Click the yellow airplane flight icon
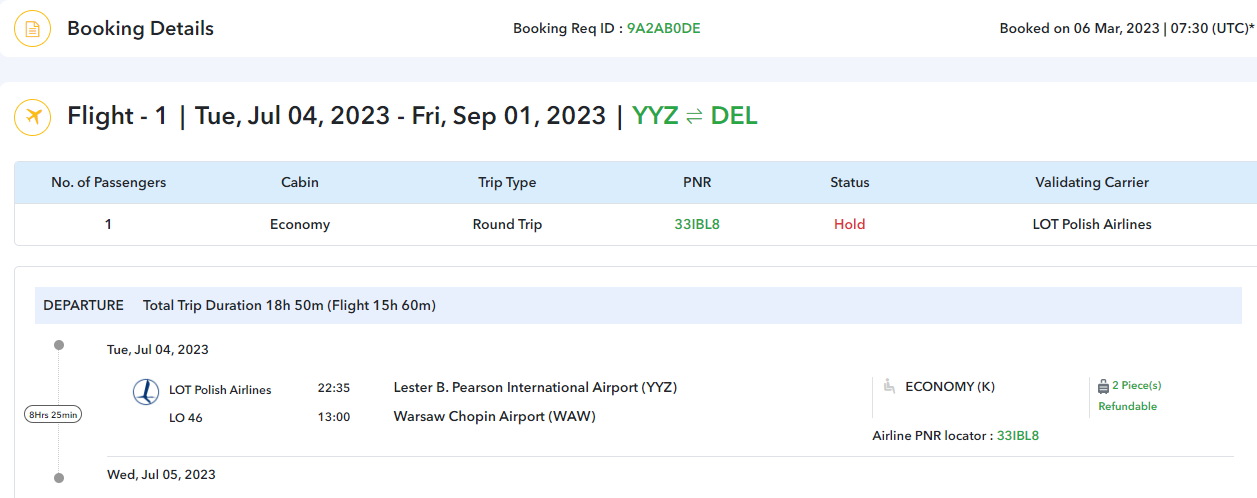 click(x=33, y=117)
